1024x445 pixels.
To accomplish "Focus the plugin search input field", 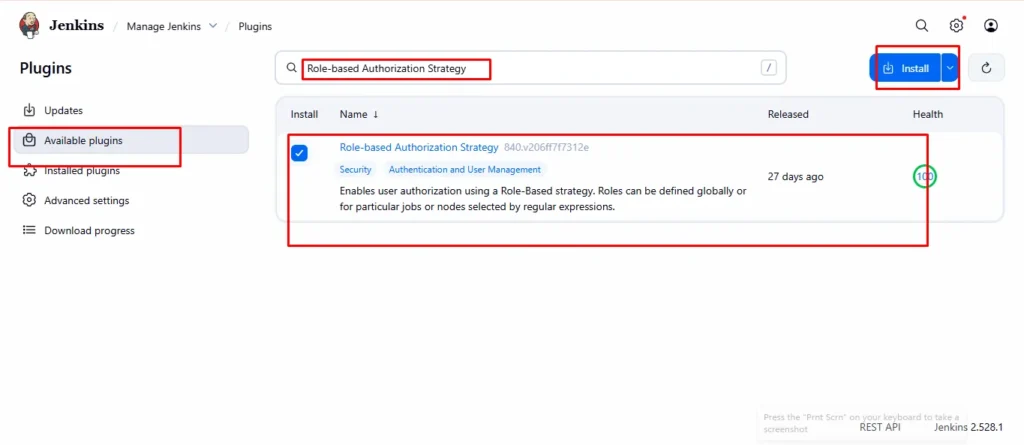I will [x=520, y=68].
